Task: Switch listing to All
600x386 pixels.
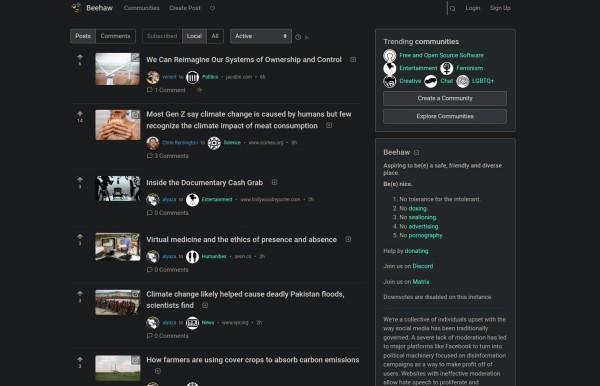Action: (x=215, y=36)
